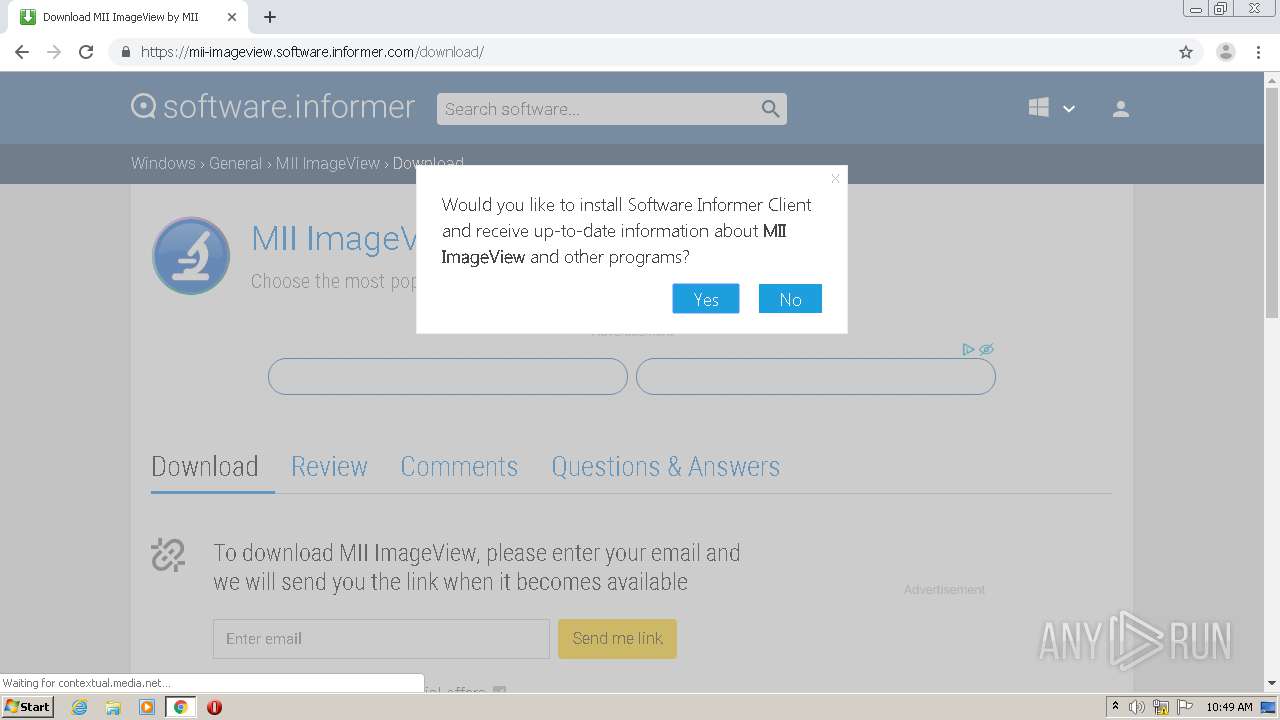
Task: Click the left empty ad button
Action: 448,377
